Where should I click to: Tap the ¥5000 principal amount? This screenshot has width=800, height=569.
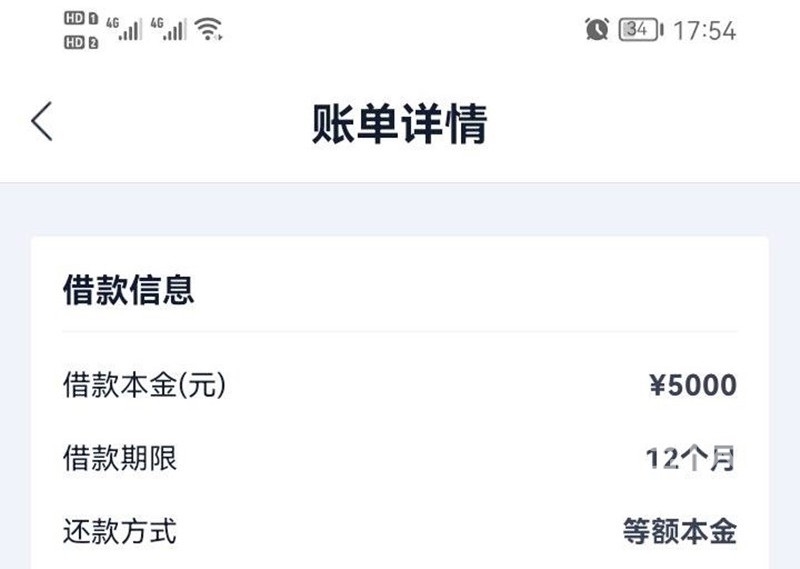tap(693, 385)
